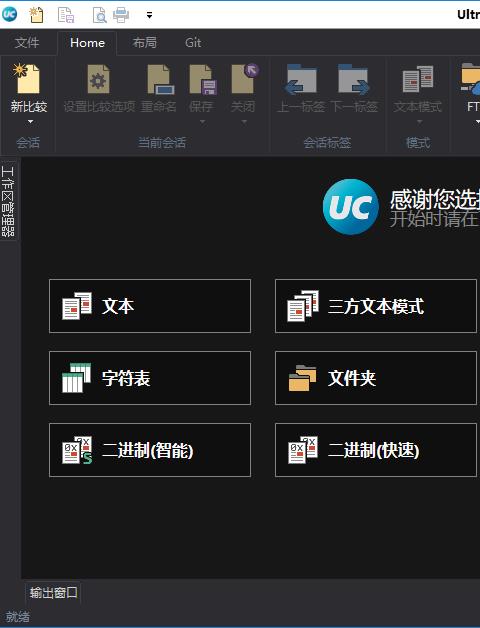The height and width of the screenshot is (628, 480).
Task: Start a 三方文本模式 compare
Action: pos(376,306)
